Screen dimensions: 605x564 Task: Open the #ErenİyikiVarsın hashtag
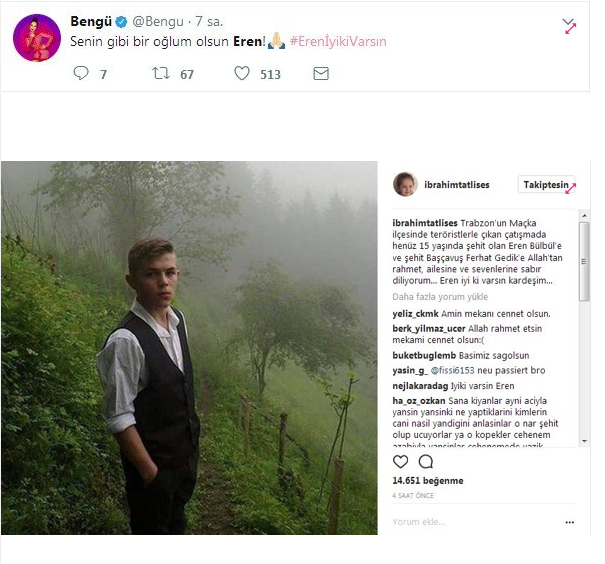pos(338,42)
